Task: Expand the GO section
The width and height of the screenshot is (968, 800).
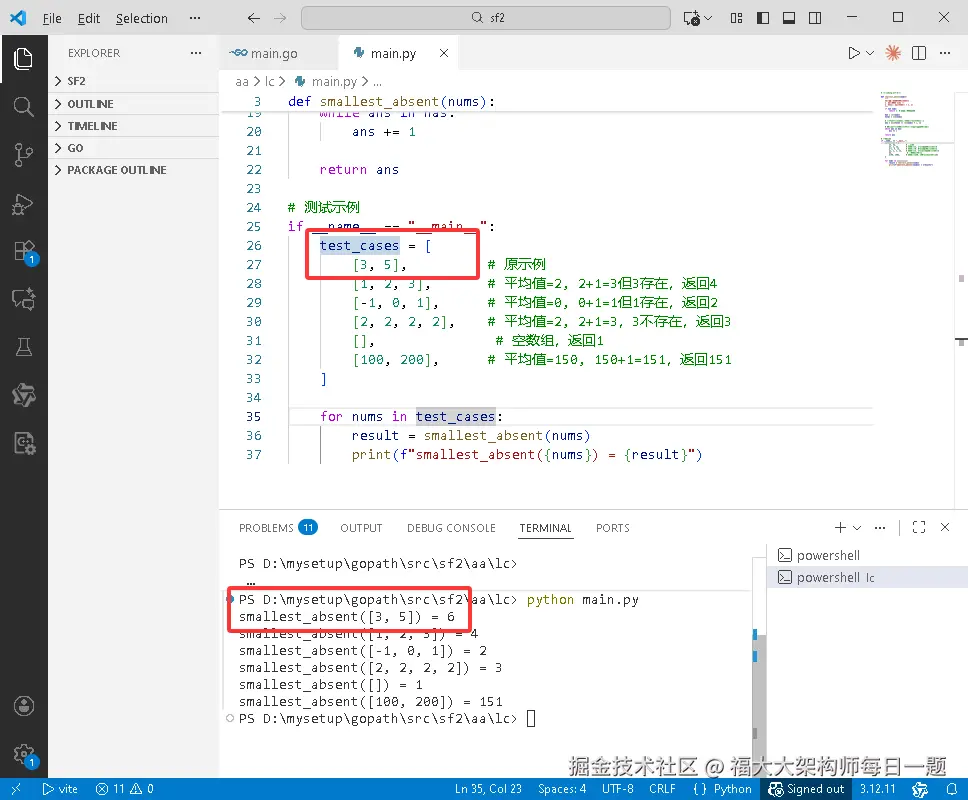Action: [x=133, y=148]
